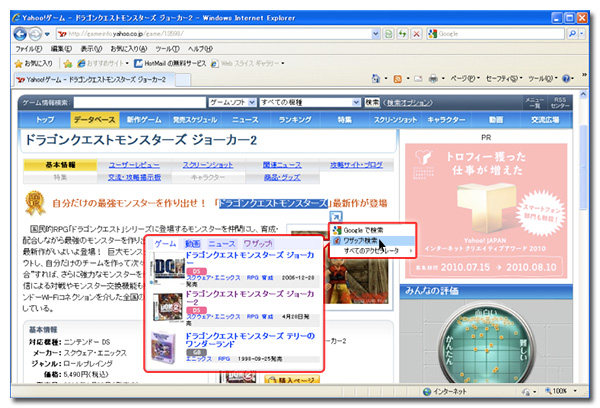The height and width of the screenshot is (408, 600).
Task: Toggle the Compatibility View icon
Action: click(x=388, y=34)
